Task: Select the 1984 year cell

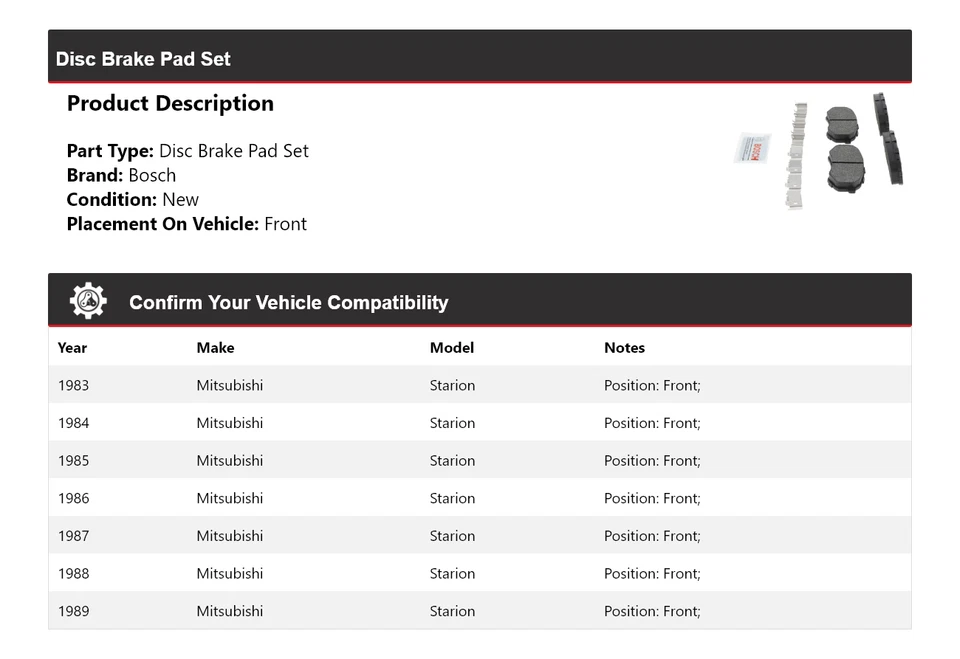Action: pyautogui.click(x=73, y=423)
